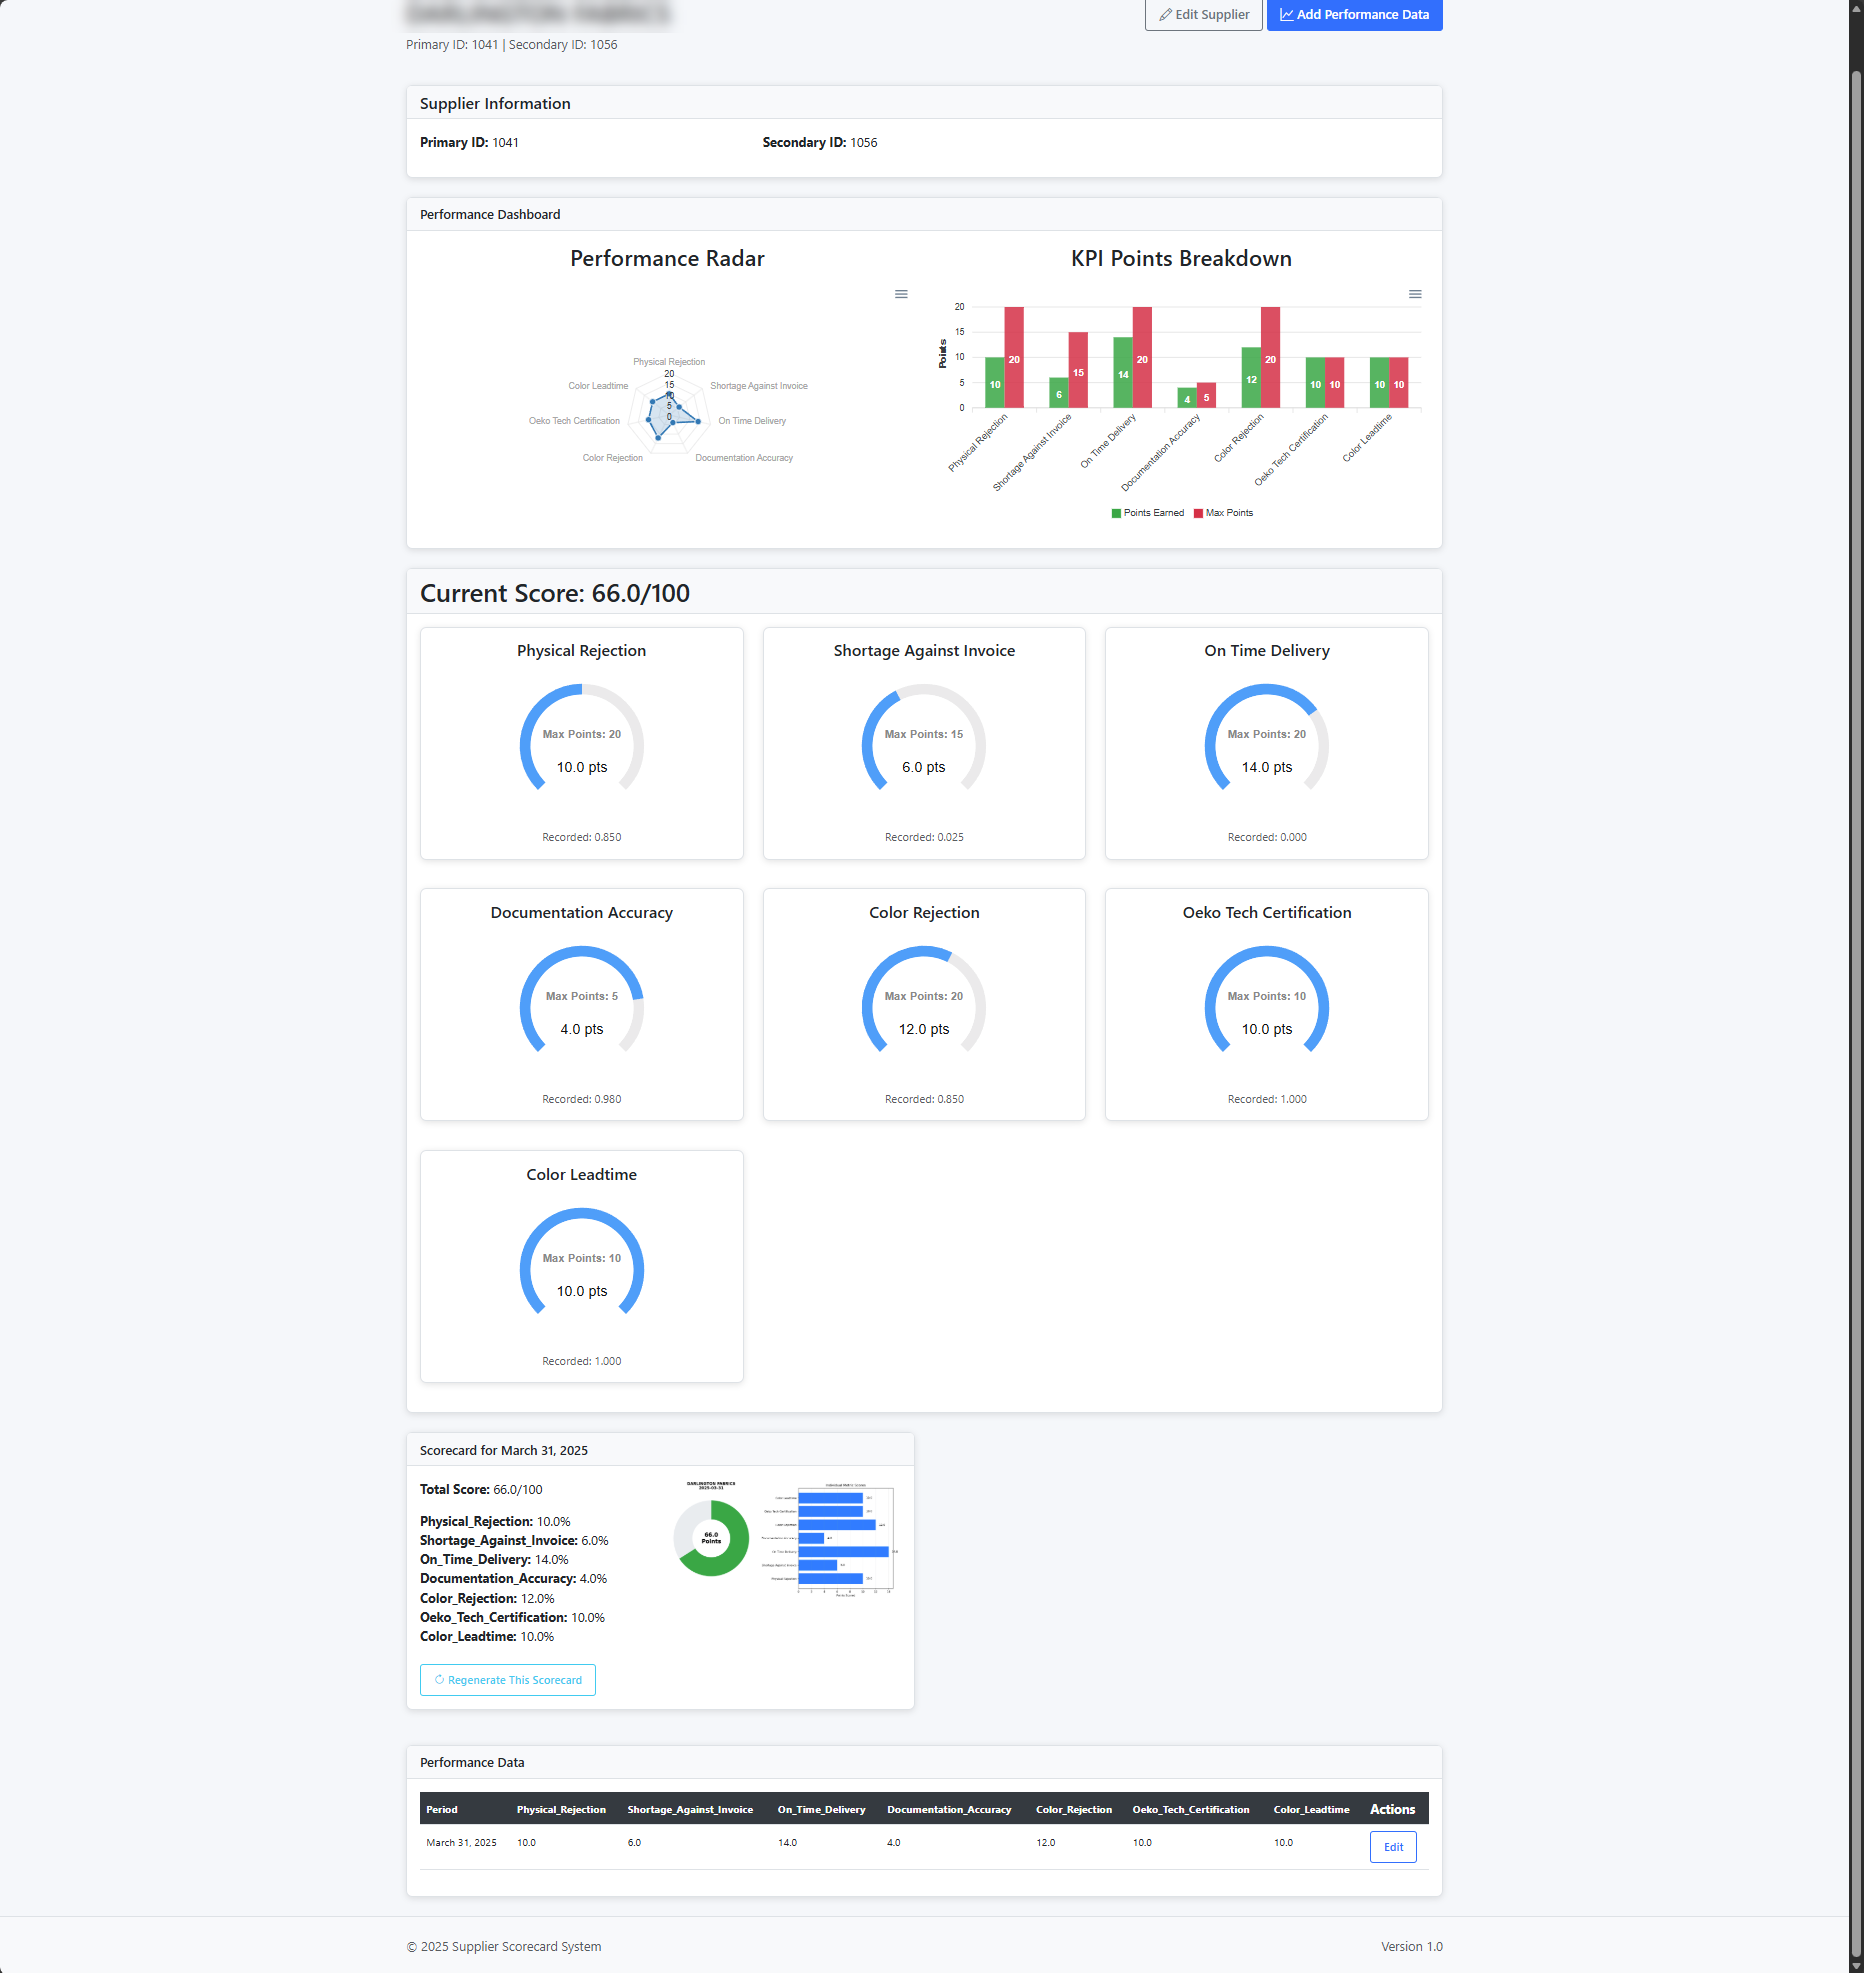This screenshot has width=1864, height=1973.
Task: Click the green Physical Rejection bar
Action: 994,383
